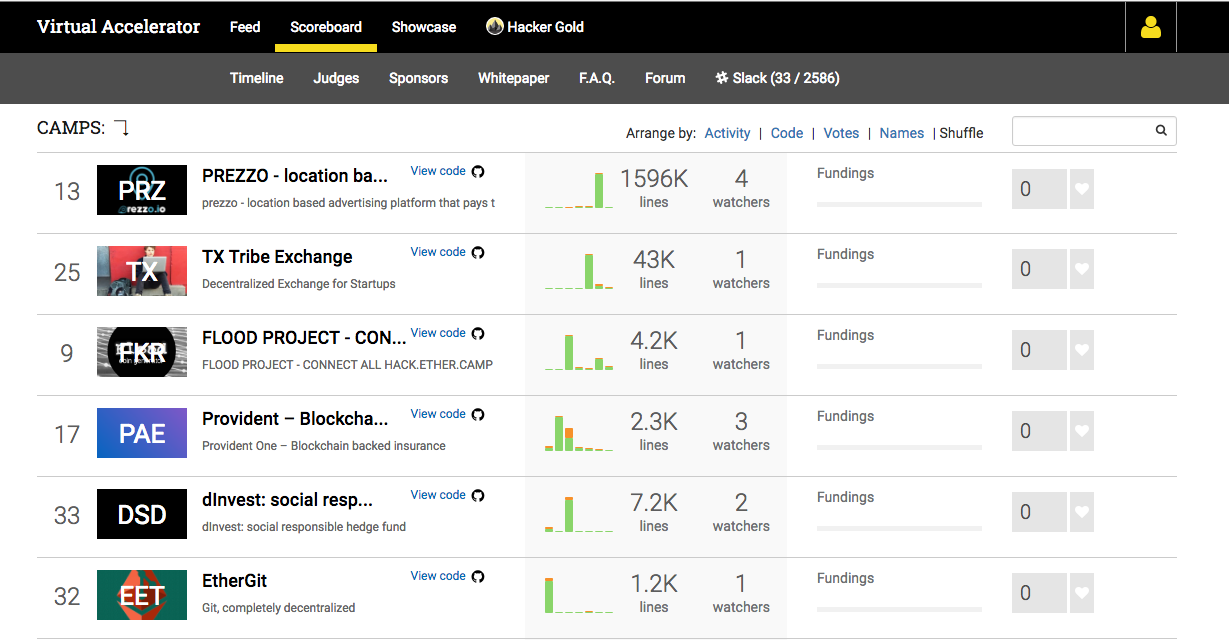Click the Virtual Accelerator logo title

tap(118, 27)
